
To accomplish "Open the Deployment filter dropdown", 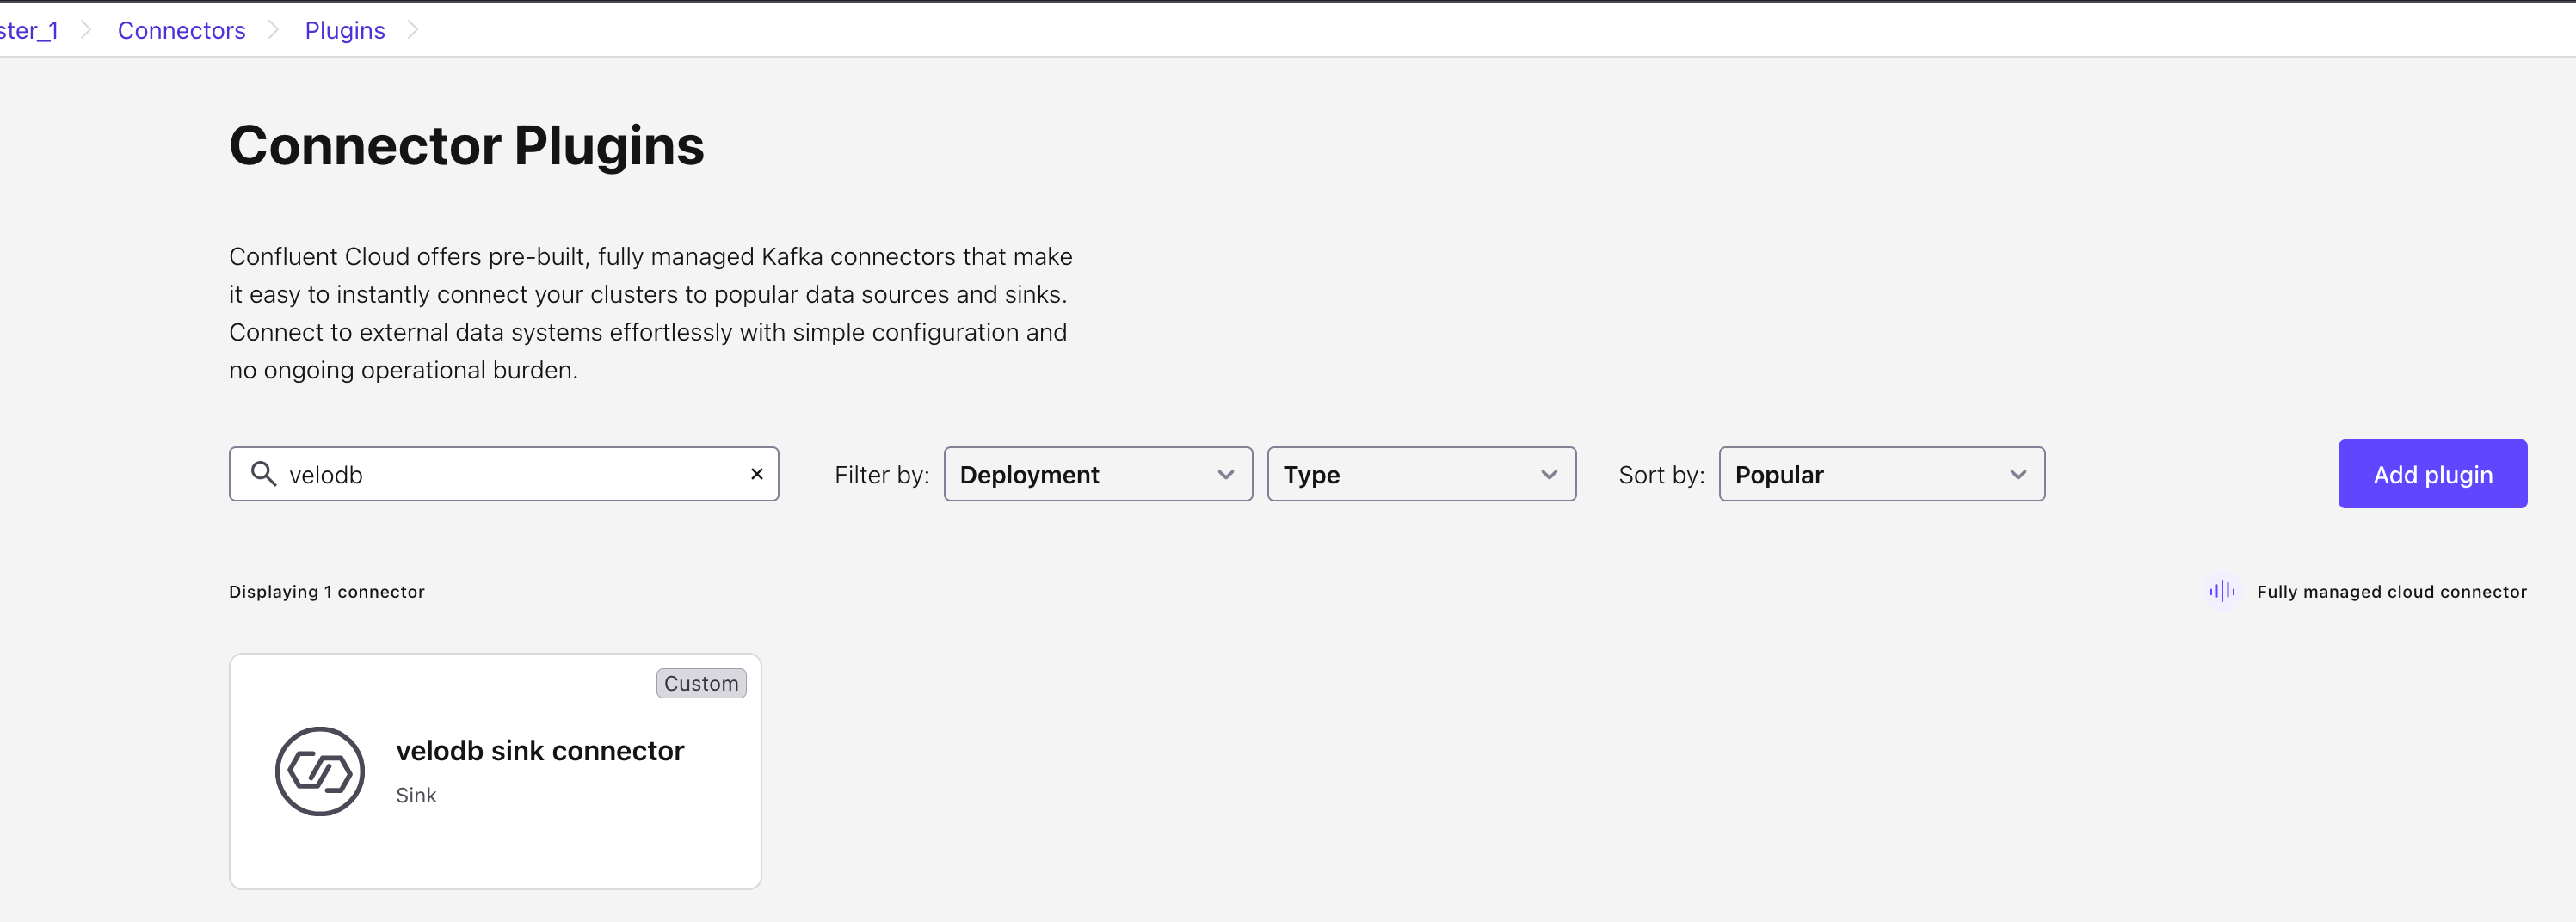I will [1097, 474].
